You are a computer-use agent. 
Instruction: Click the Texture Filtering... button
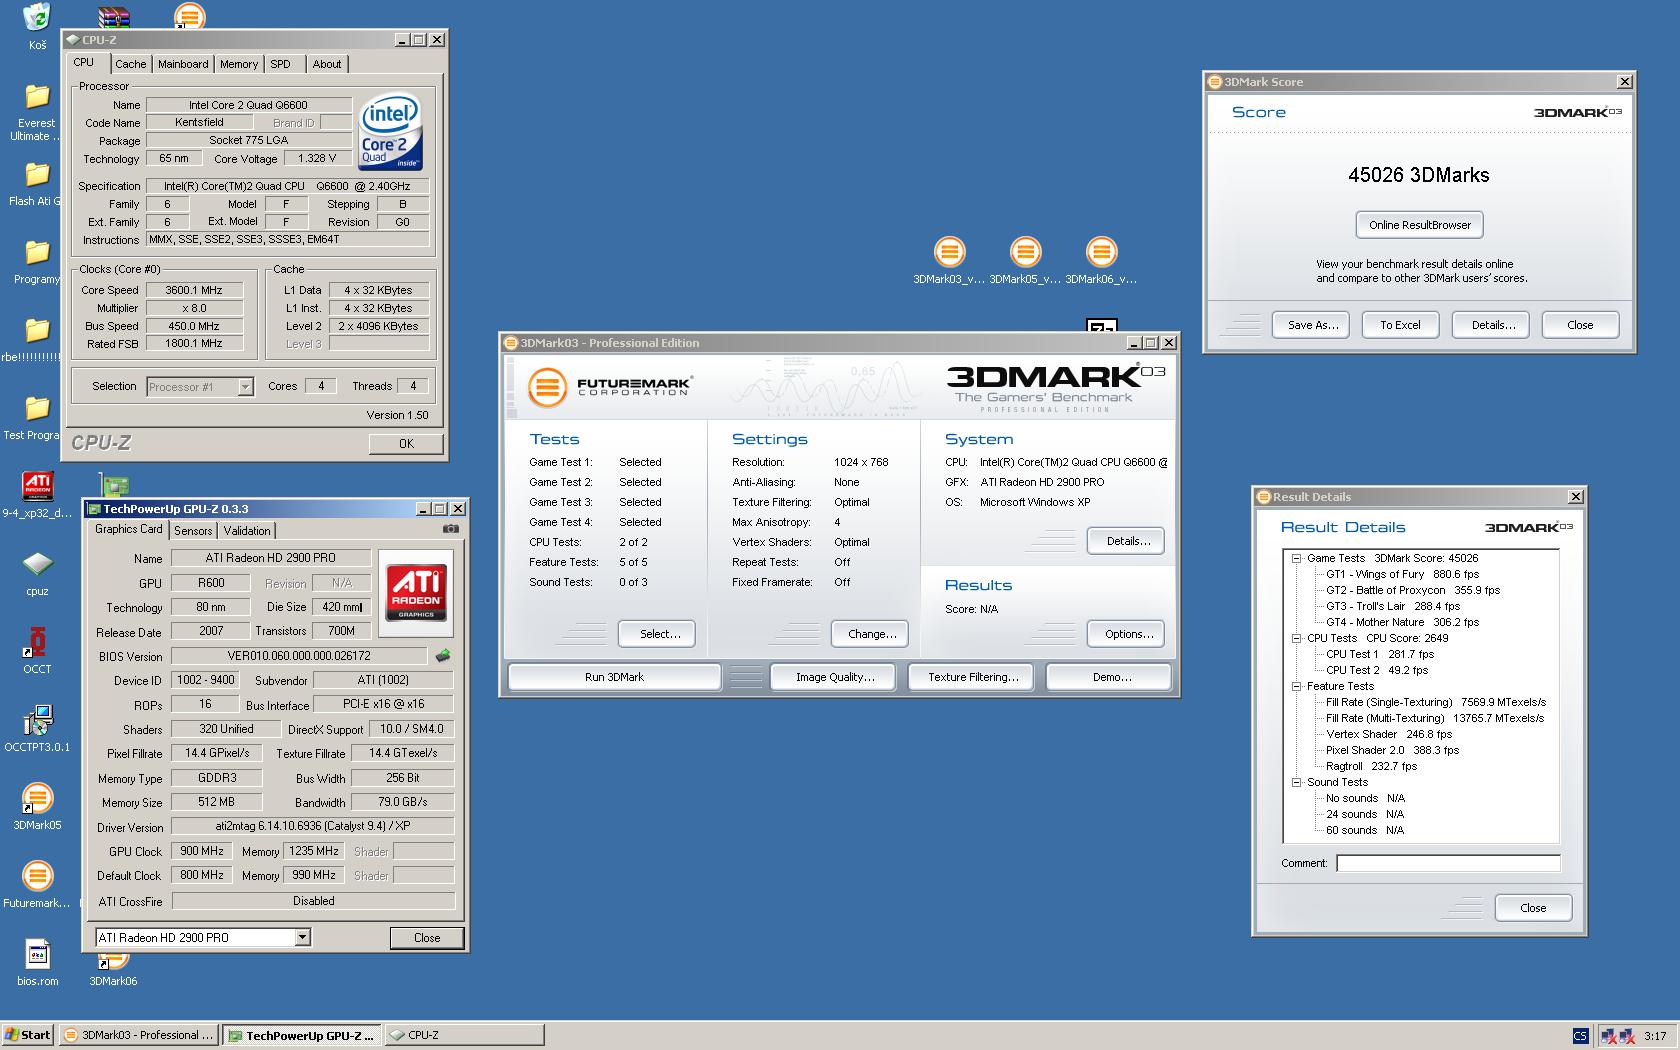pyautogui.click(x=973, y=677)
